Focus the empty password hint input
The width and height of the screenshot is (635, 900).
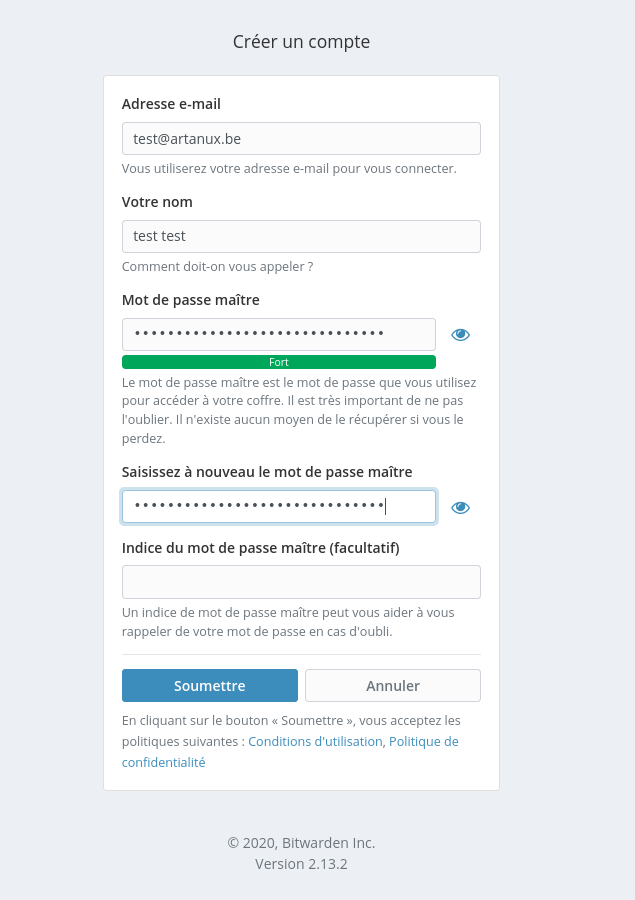tap(301, 582)
